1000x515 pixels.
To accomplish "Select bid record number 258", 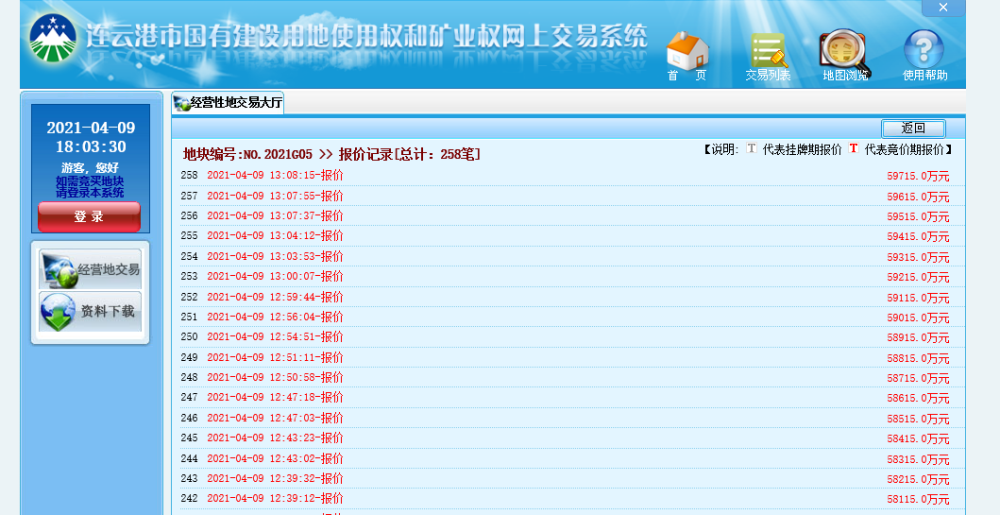I will coord(189,175).
